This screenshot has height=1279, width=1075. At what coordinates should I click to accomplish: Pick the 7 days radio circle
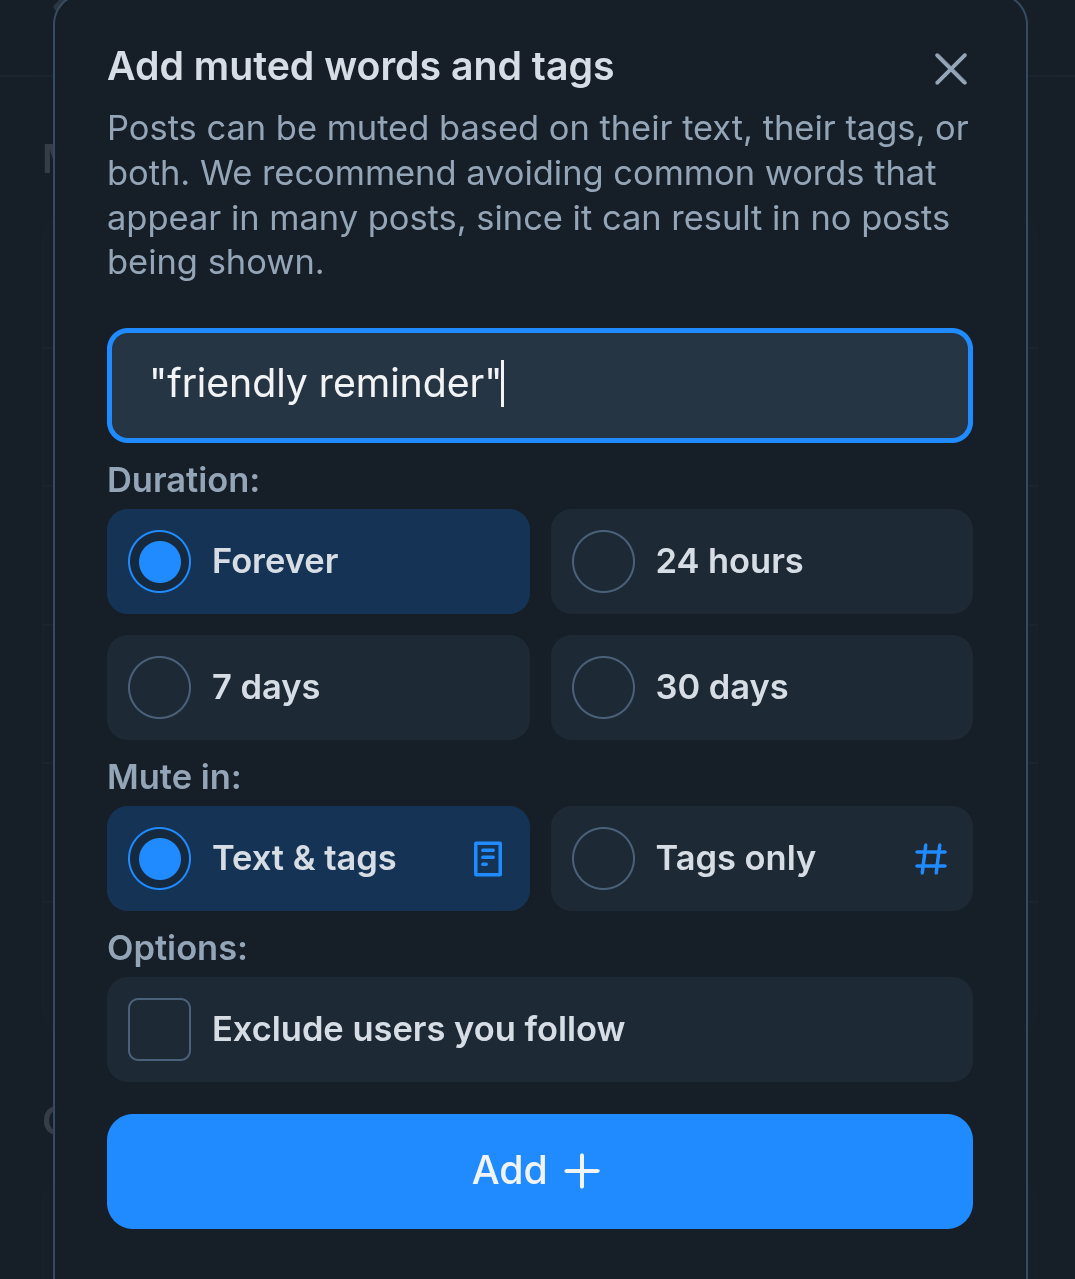click(160, 687)
